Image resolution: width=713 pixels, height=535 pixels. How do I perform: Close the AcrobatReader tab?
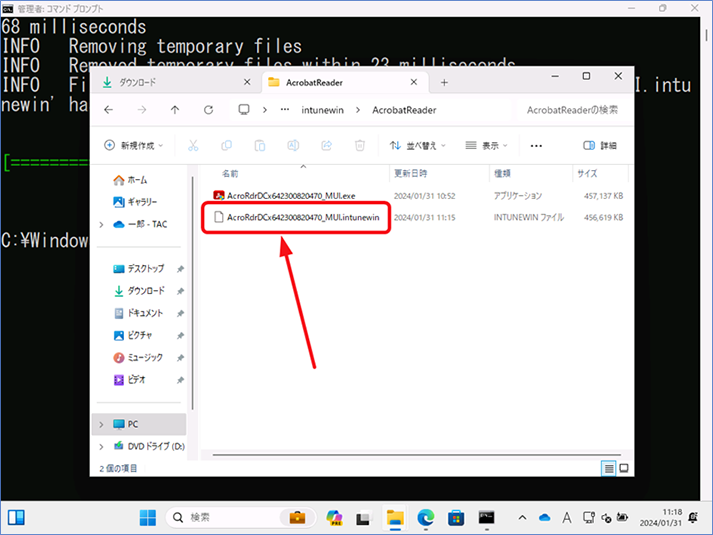(x=414, y=82)
